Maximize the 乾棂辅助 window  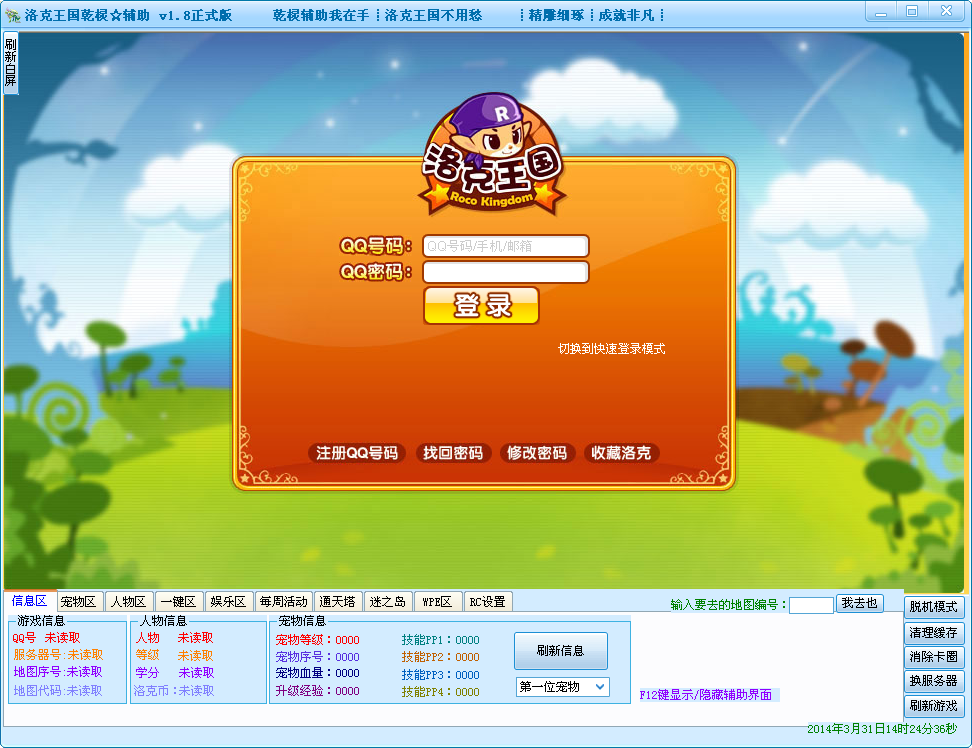pos(912,12)
